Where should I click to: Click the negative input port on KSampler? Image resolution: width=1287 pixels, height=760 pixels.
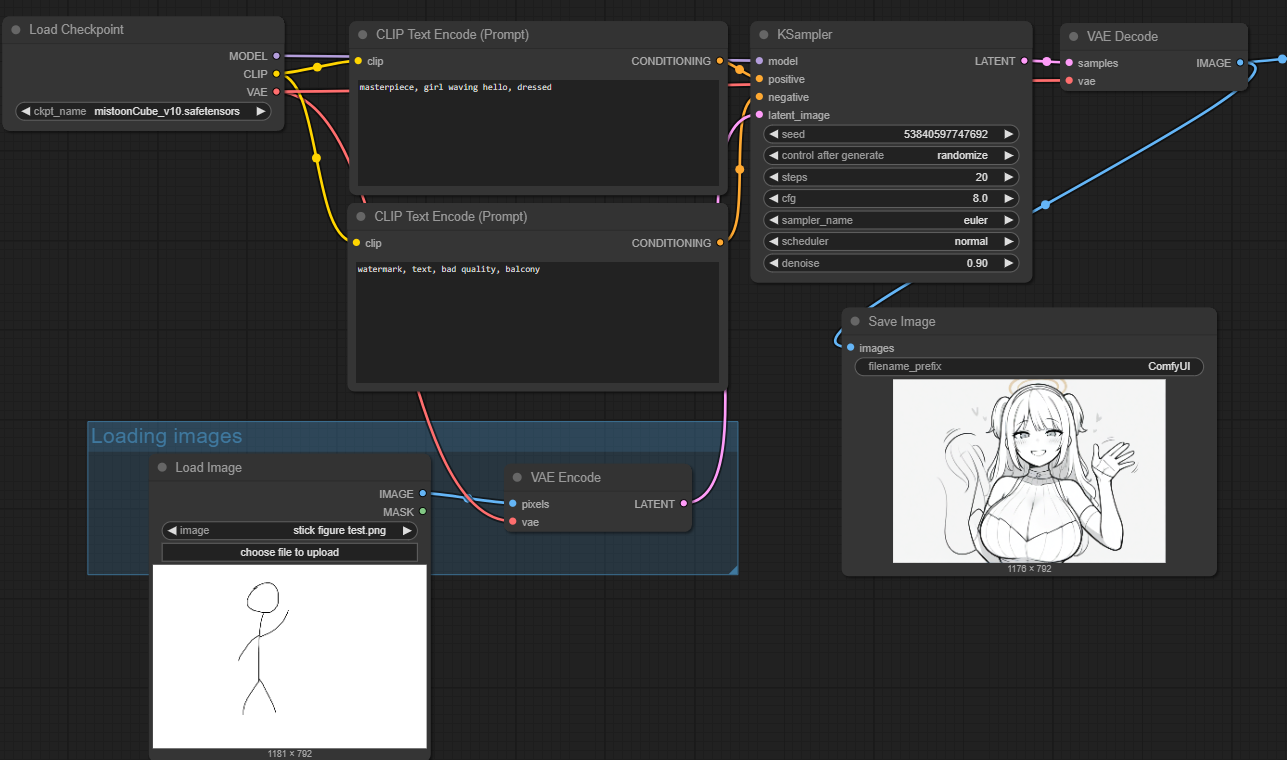pos(760,97)
